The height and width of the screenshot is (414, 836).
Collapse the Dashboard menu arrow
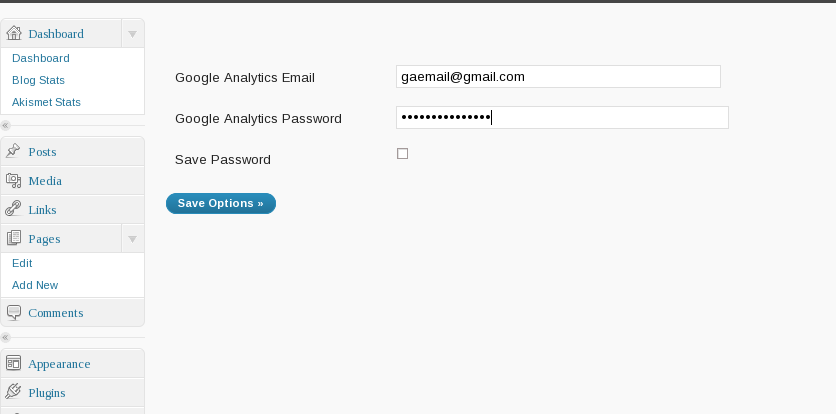pyautogui.click(x=132, y=34)
